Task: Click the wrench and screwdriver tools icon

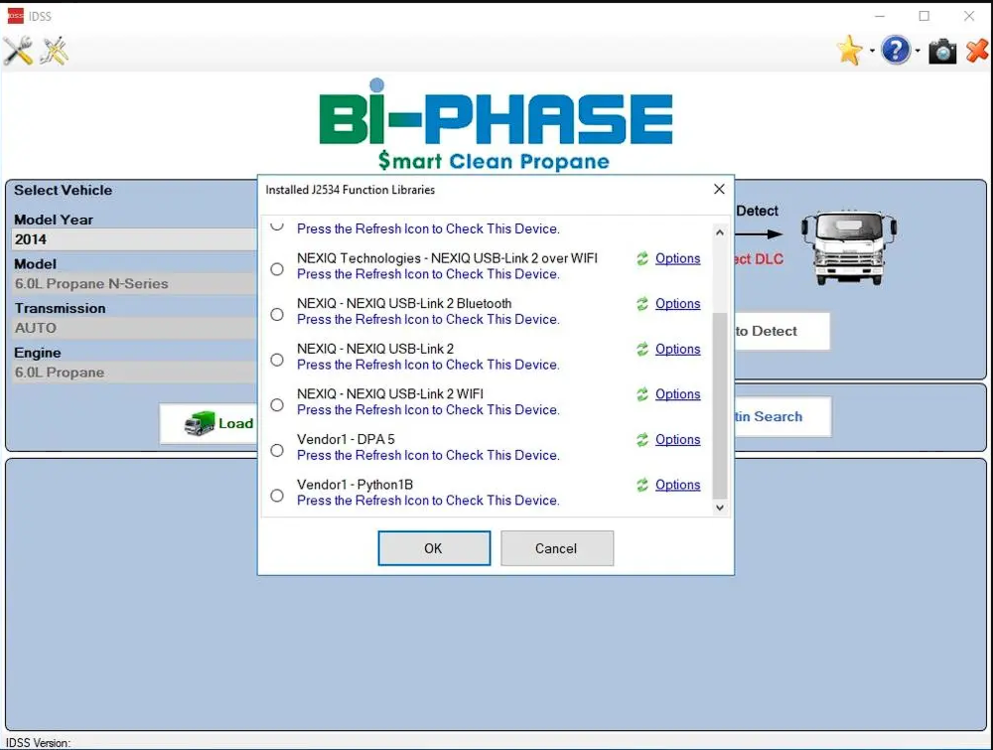Action: (x=17, y=51)
